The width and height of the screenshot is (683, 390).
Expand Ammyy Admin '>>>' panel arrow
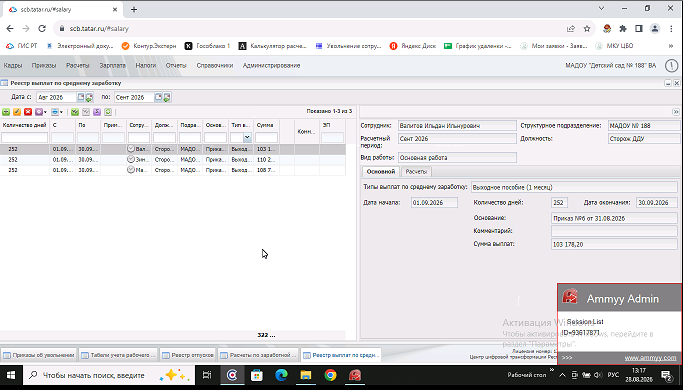coord(567,358)
